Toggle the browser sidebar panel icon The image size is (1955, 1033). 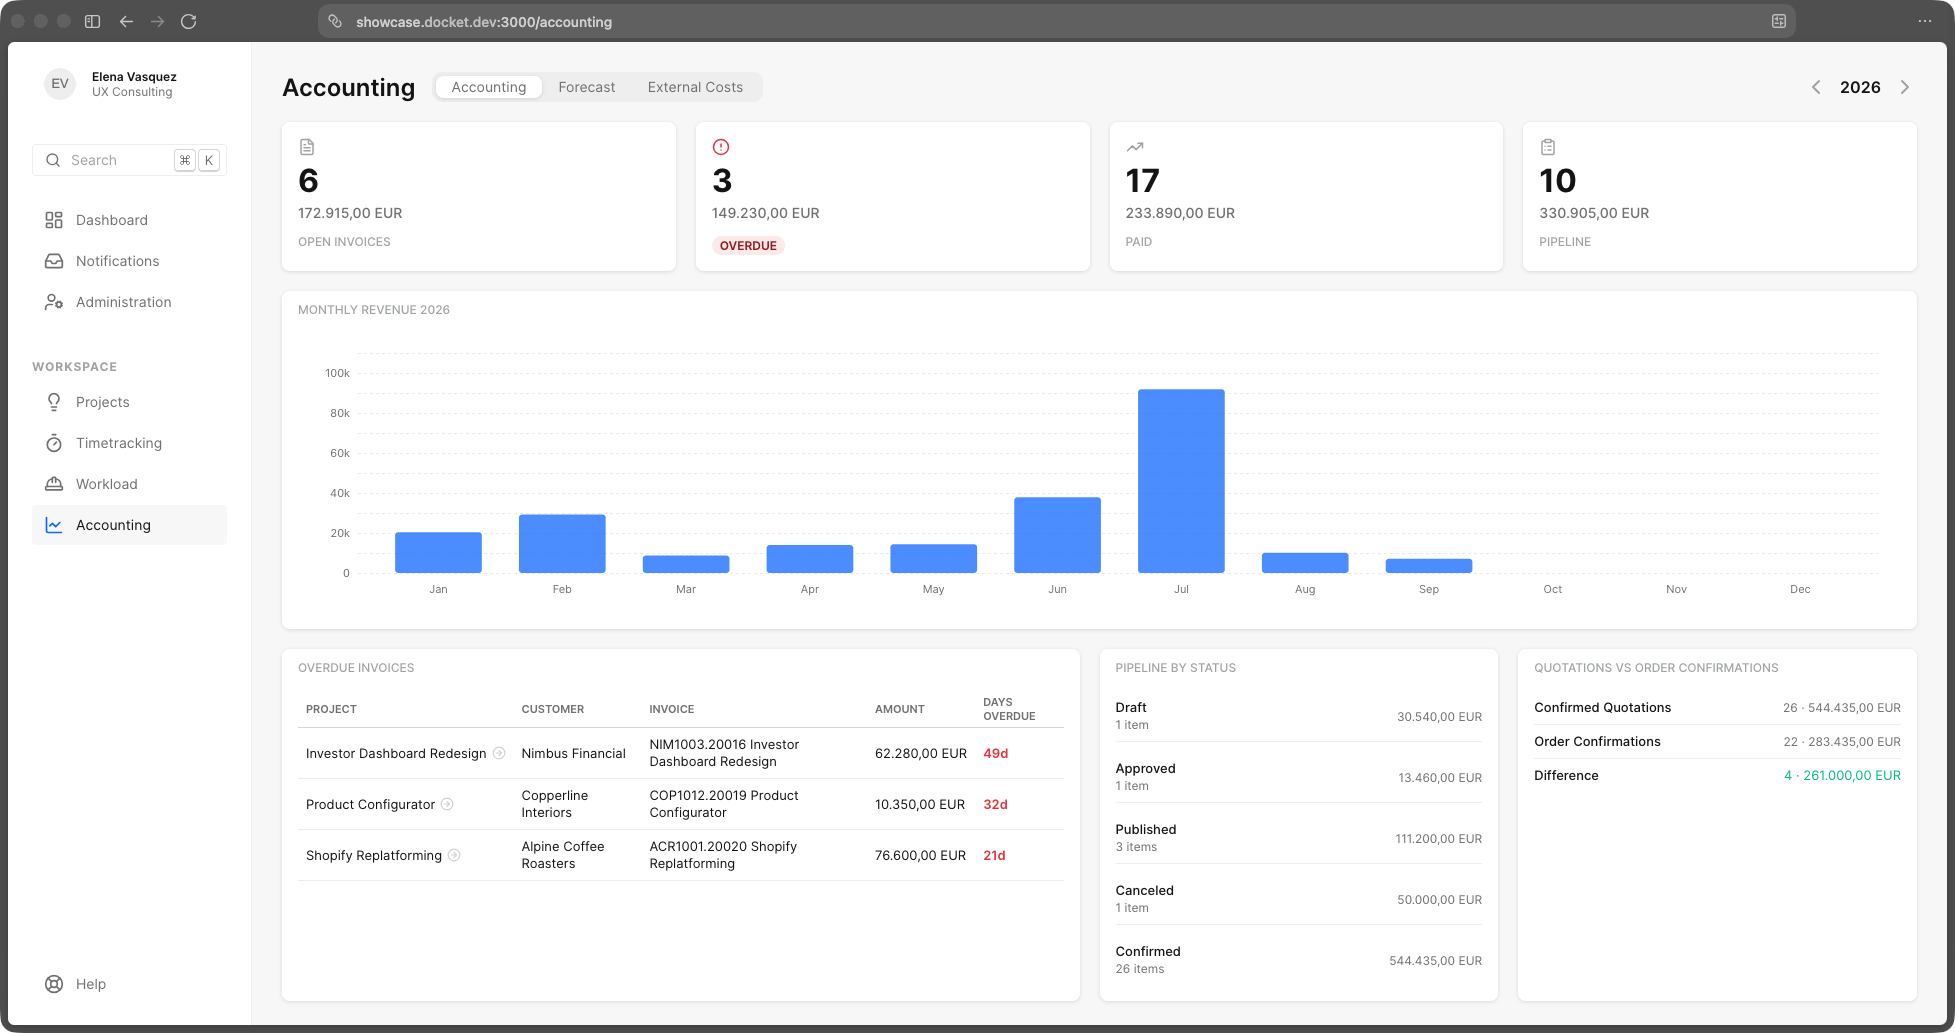(93, 21)
